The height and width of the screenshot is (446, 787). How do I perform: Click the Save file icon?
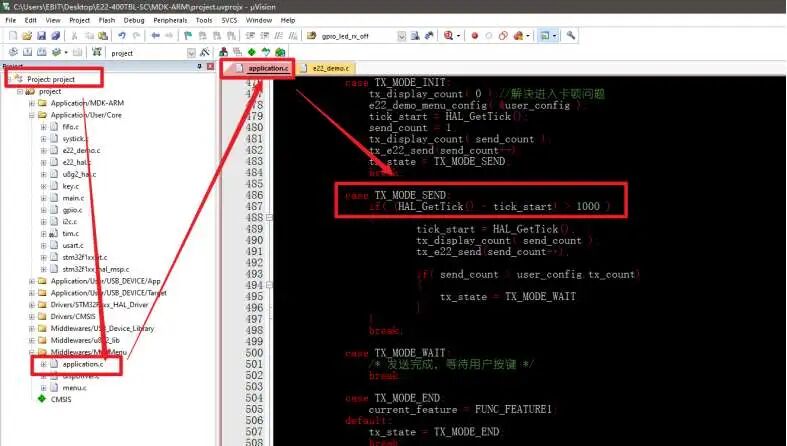[x=41, y=35]
